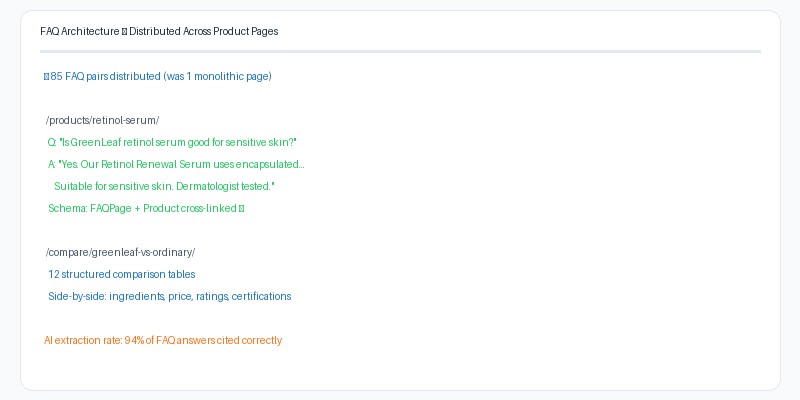Click '12 structured comparison tables' text
Screen dimensions: 800x400
121,274
